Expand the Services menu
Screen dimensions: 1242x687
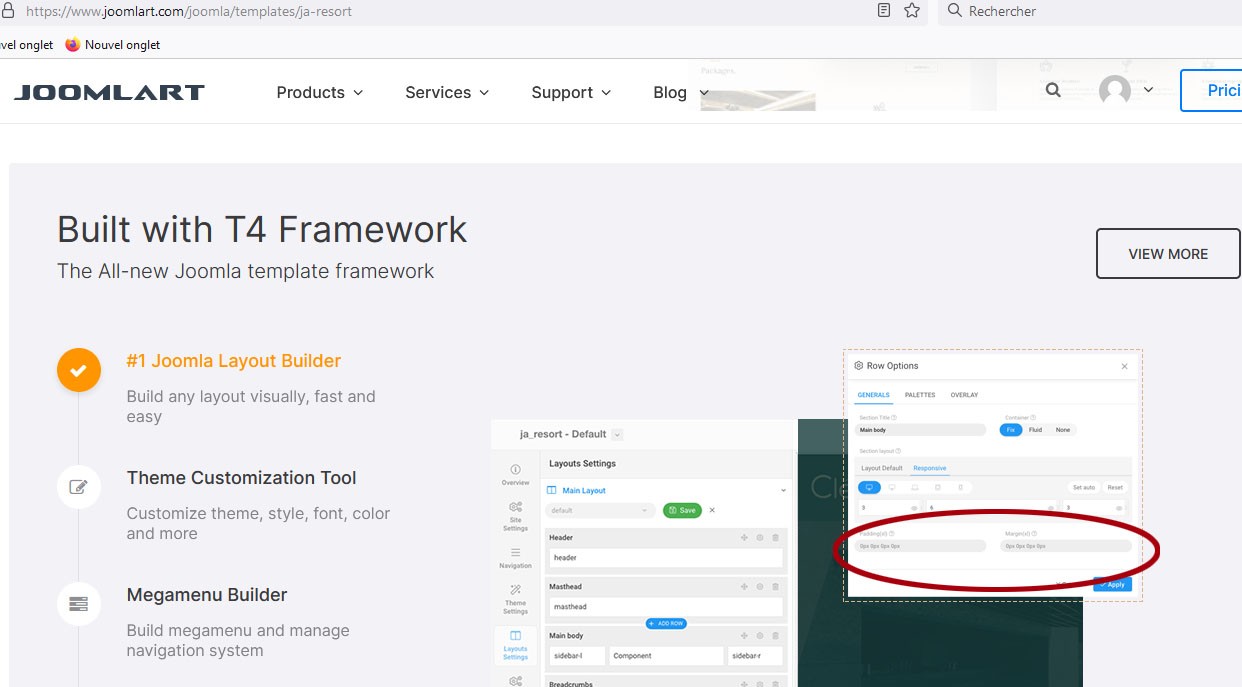pos(447,92)
